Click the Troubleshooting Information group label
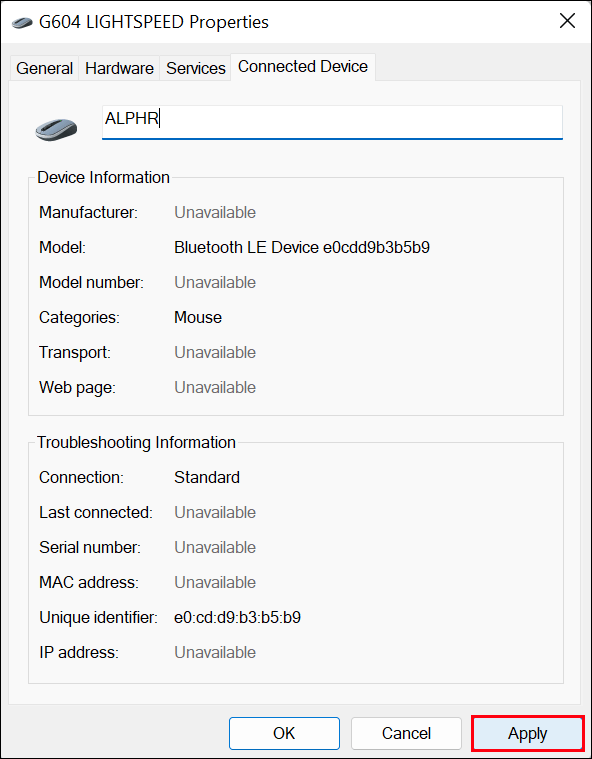 coord(137,442)
